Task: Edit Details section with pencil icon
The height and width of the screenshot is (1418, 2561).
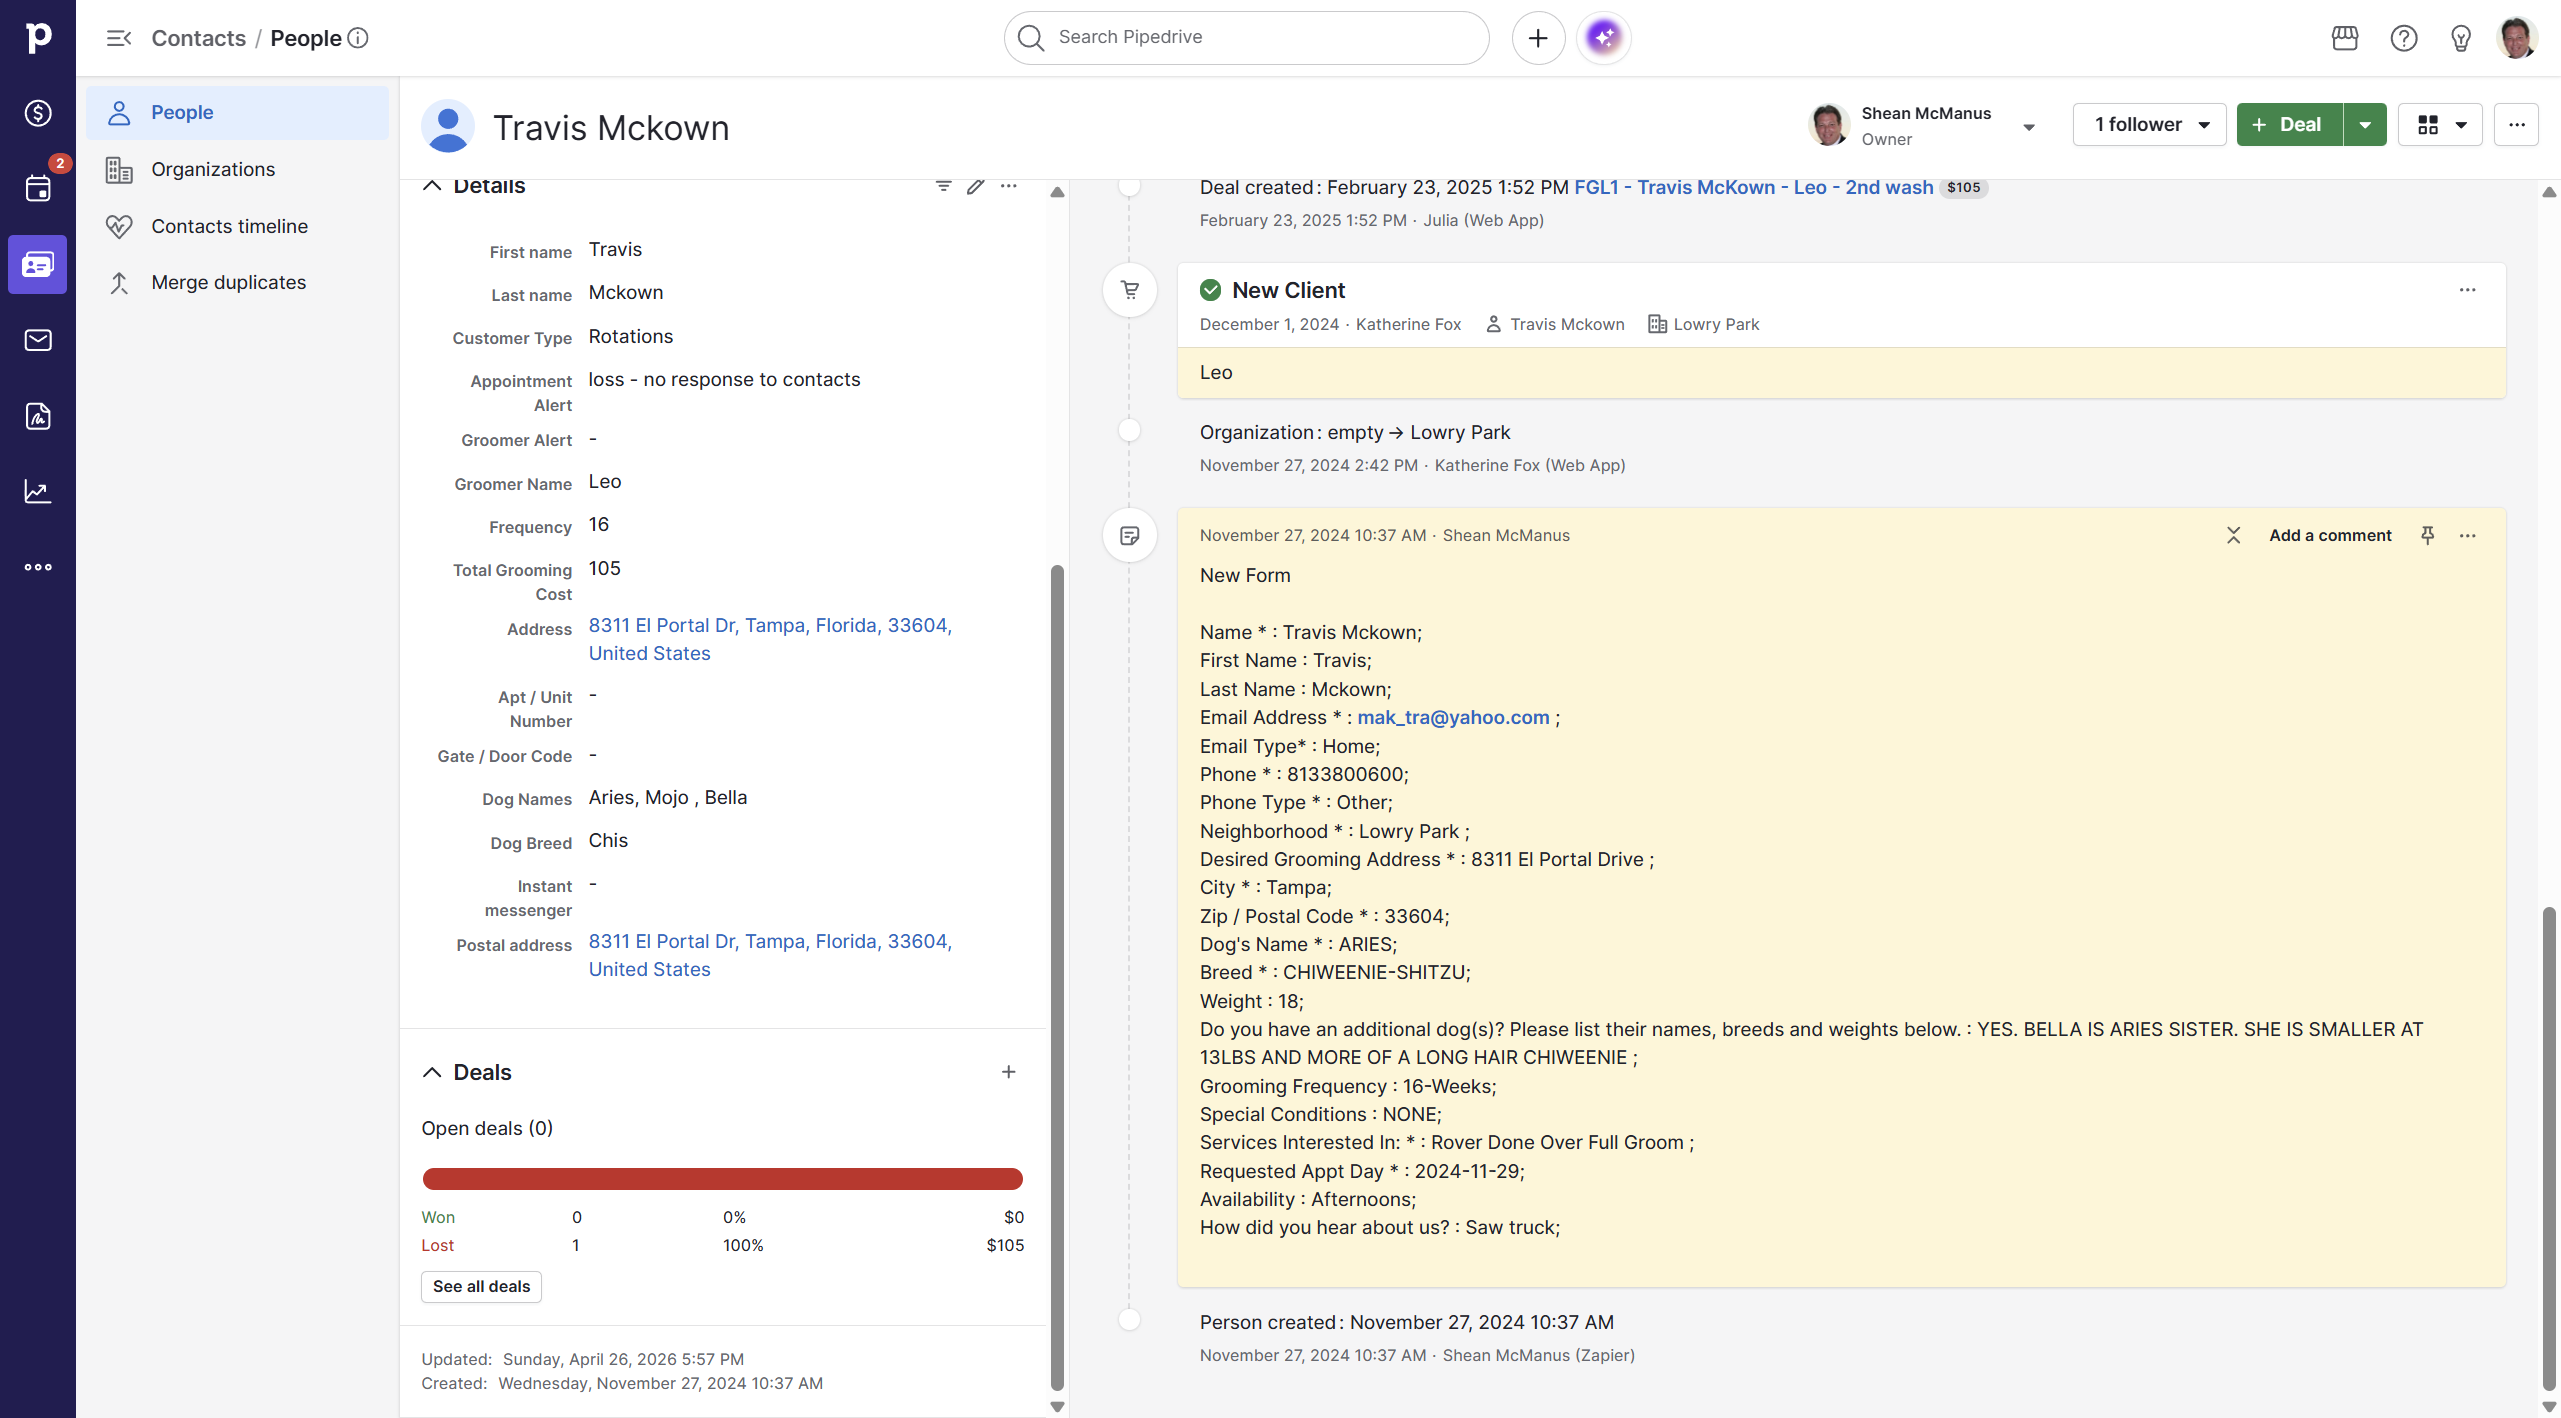Action: [975, 186]
